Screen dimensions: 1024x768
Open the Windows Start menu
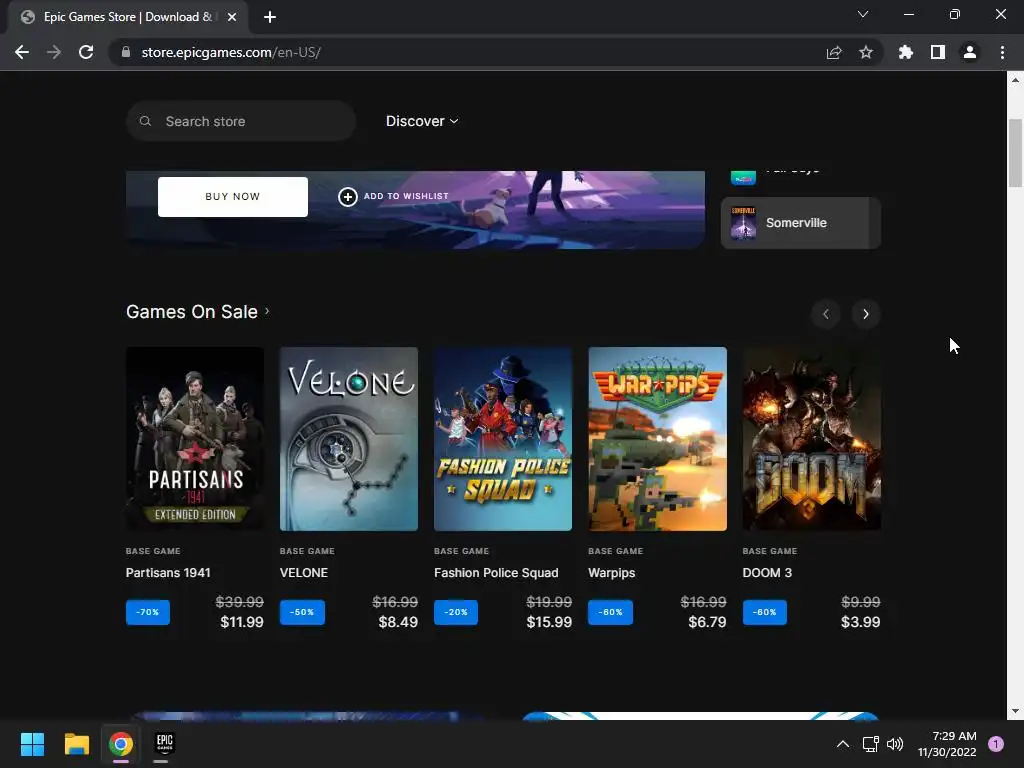[x=32, y=744]
